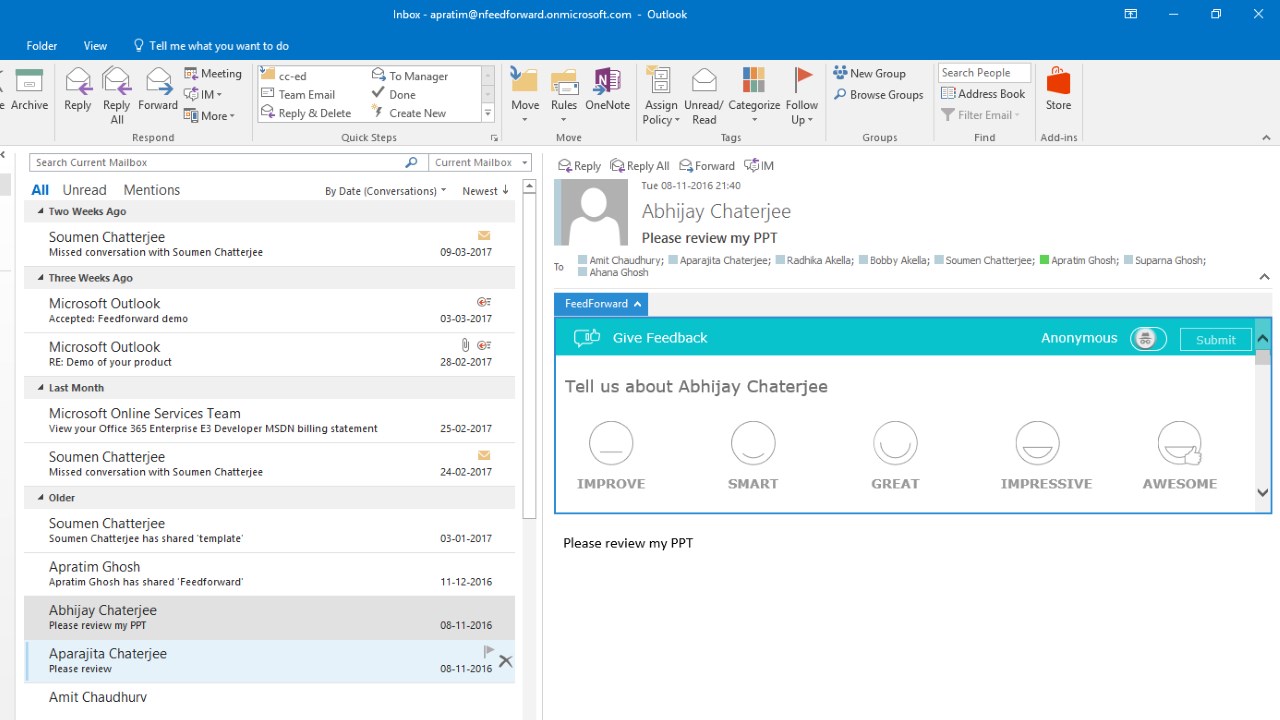Open the Filter Email dropdown

pyautogui.click(x=981, y=115)
